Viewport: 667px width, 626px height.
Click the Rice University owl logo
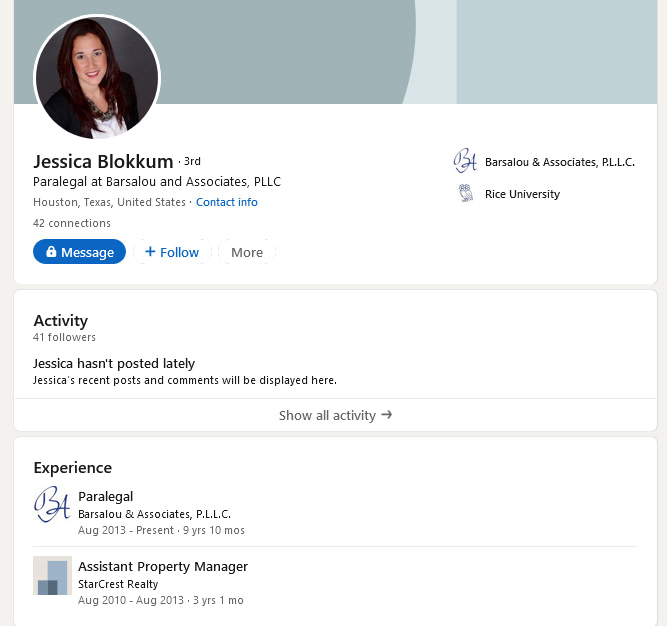466,193
